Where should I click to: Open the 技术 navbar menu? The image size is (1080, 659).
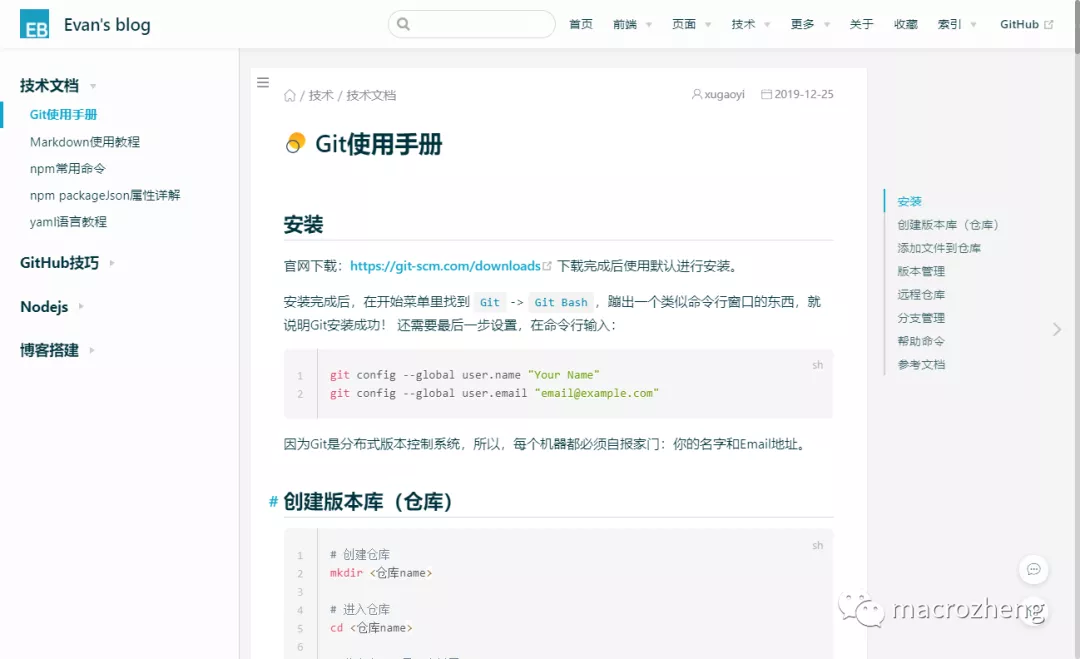(x=743, y=24)
